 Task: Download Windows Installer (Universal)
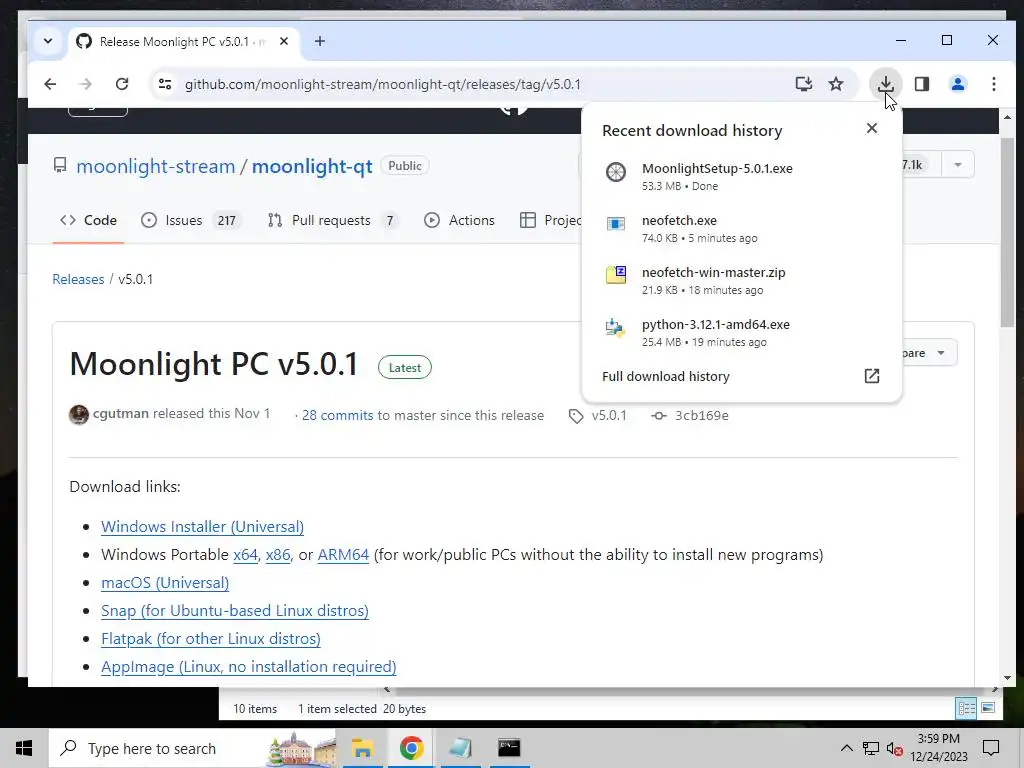202,526
